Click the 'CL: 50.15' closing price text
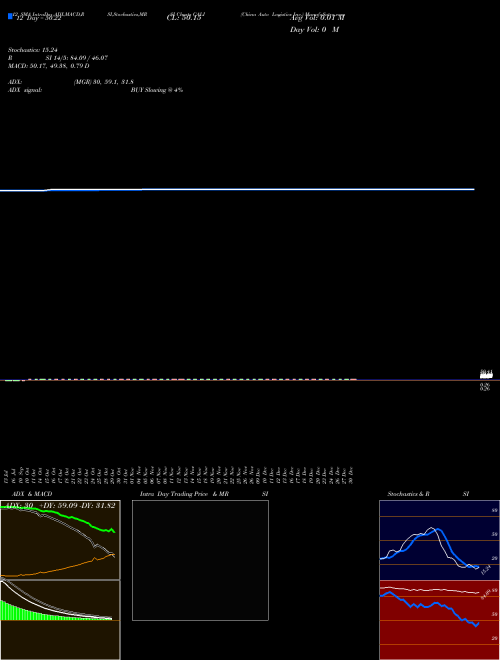 tap(184, 18)
